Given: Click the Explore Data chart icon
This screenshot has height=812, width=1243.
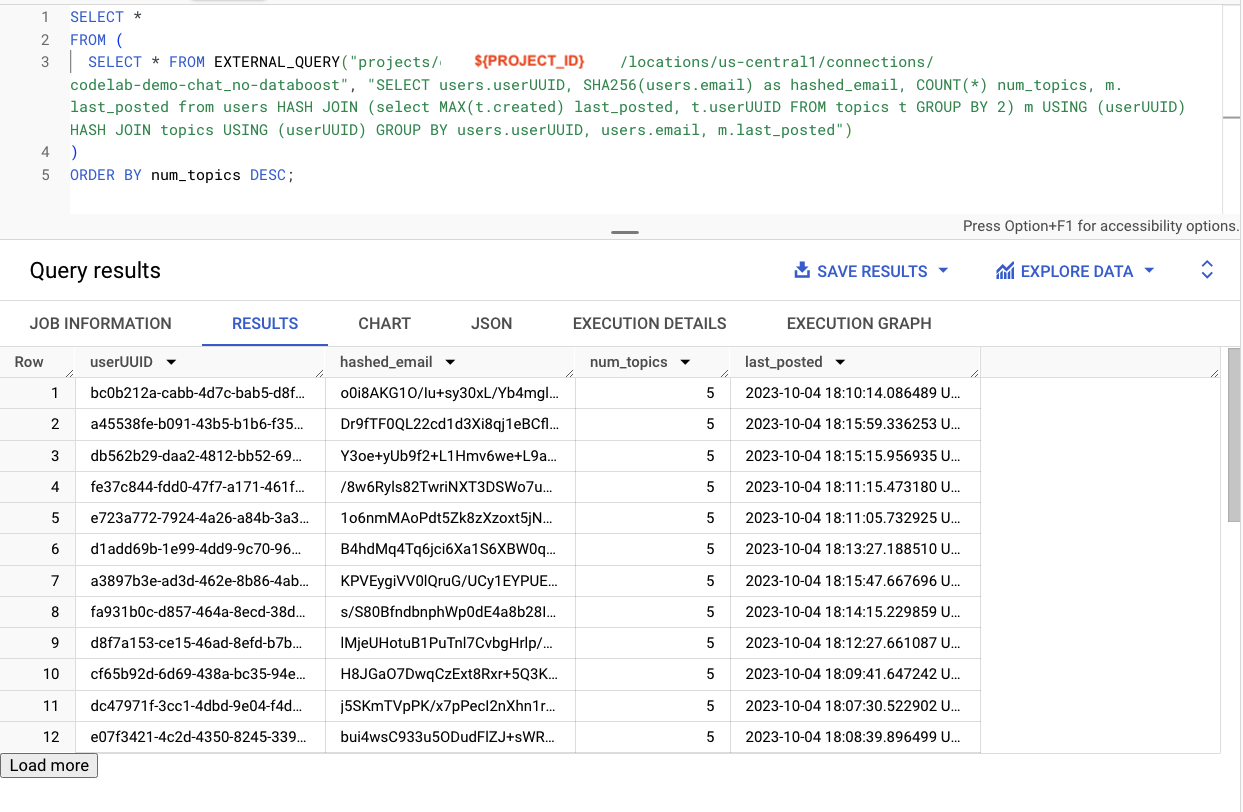Looking at the screenshot, I should tap(1005, 271).
